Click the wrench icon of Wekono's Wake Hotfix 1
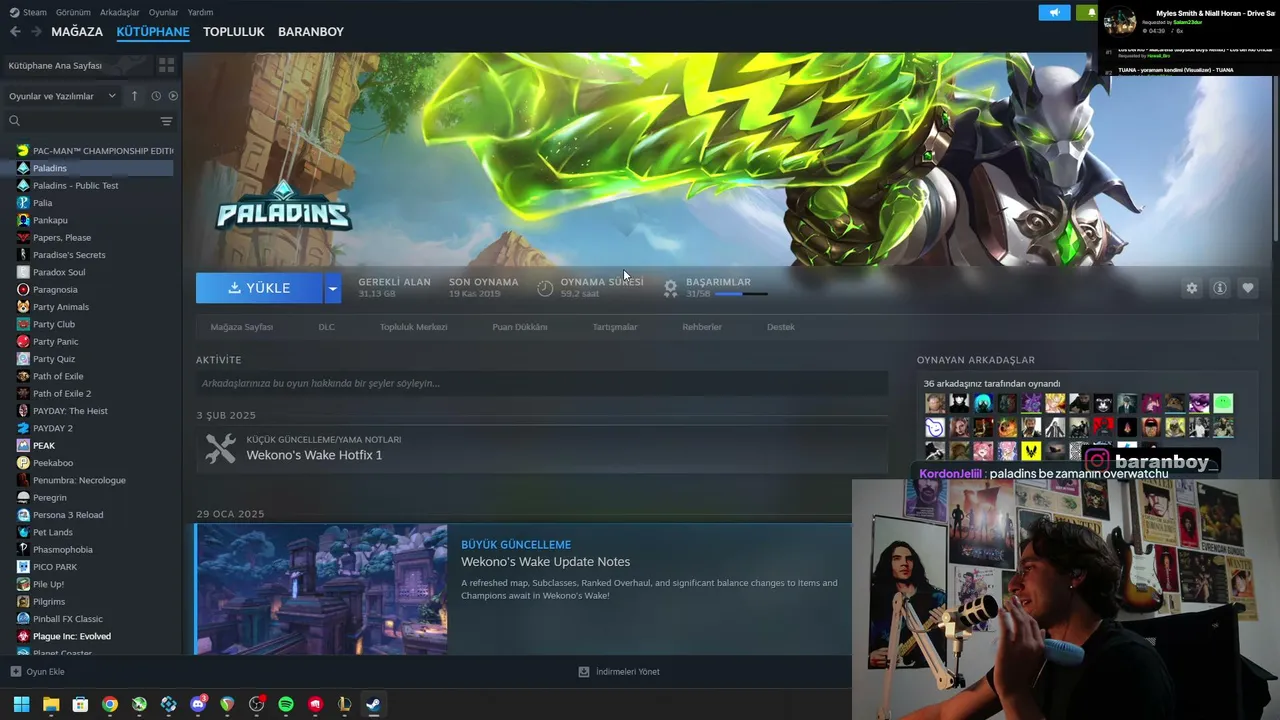 pos(220,448)
